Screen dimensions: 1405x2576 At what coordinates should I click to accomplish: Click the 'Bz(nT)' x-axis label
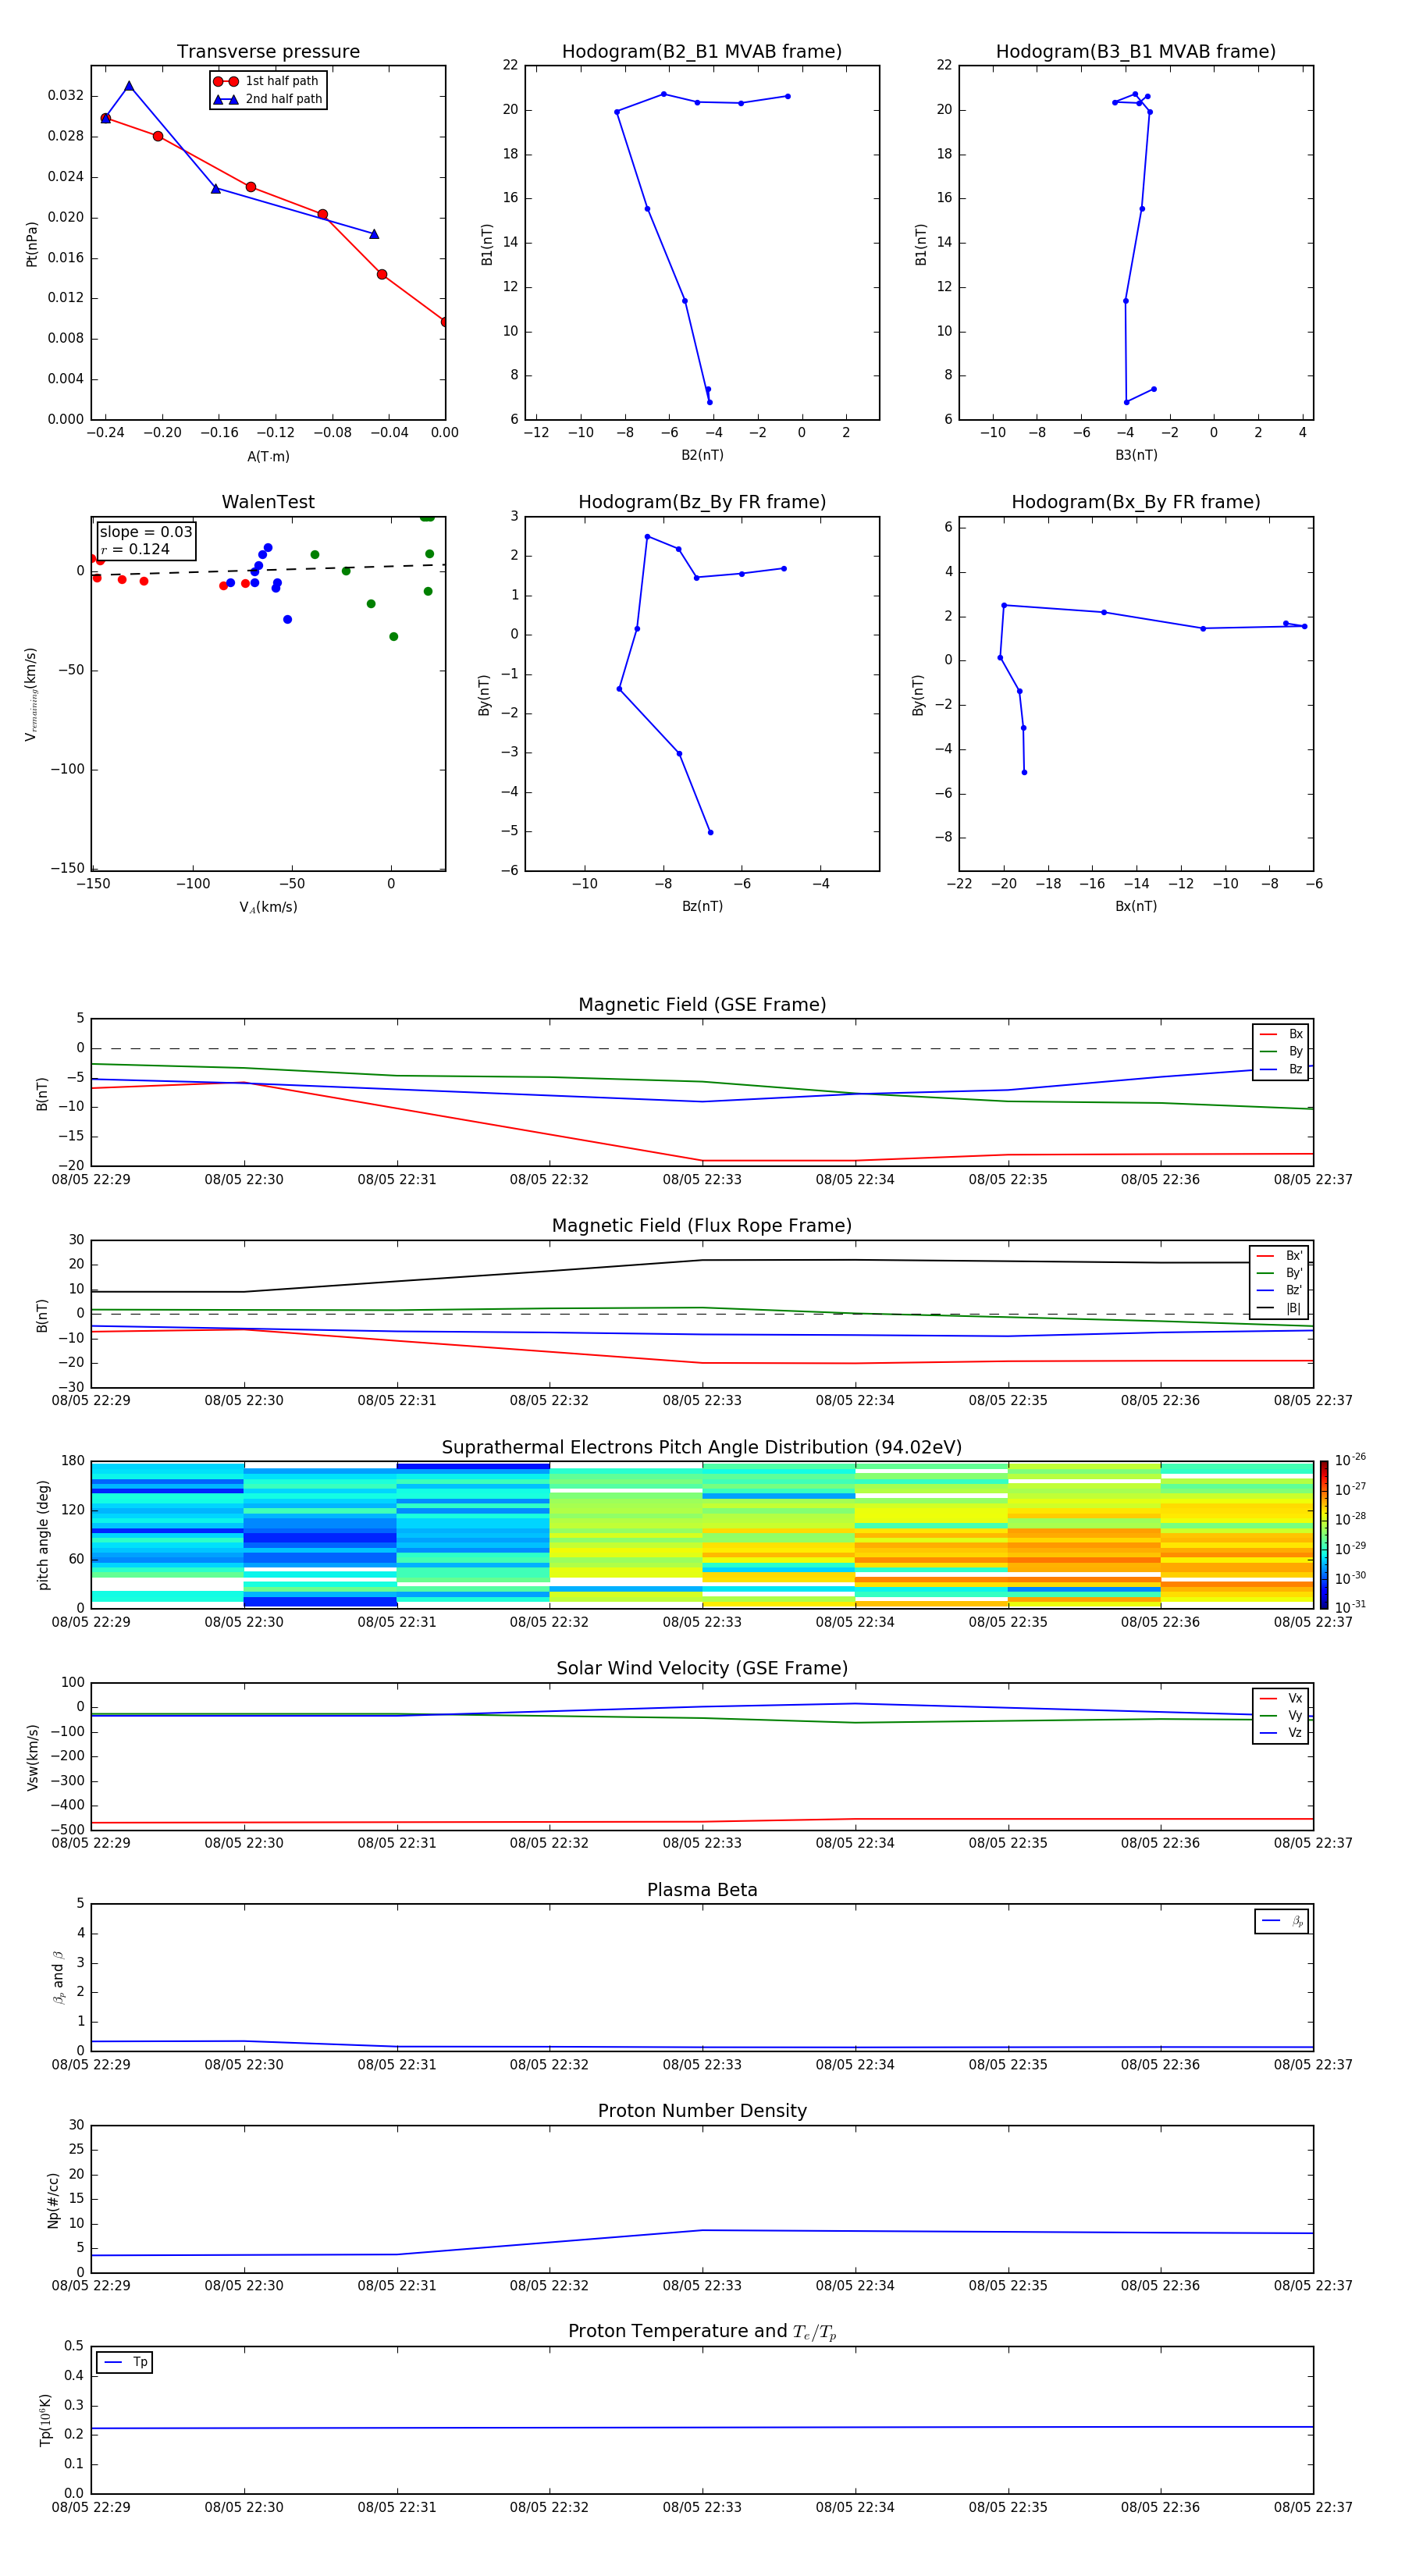coord(702,906)
